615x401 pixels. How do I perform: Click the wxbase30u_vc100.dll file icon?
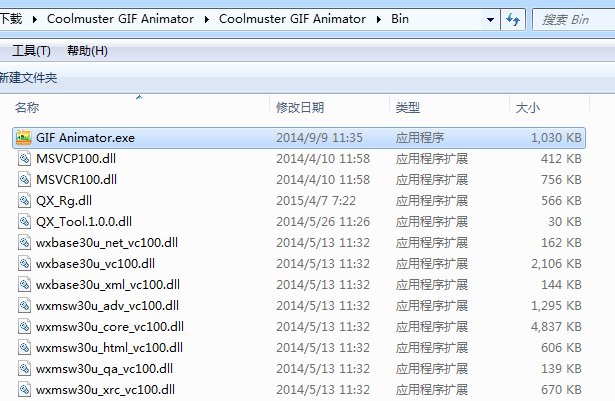click(x=24, y=264)
